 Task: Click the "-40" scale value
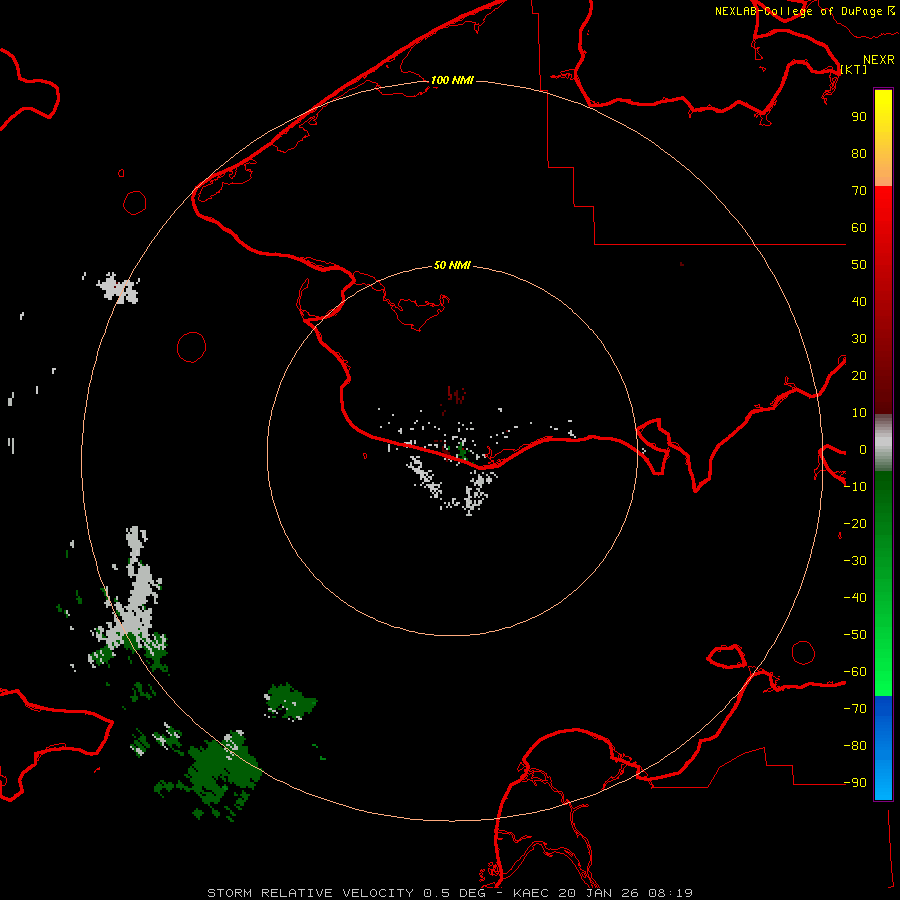855,598
